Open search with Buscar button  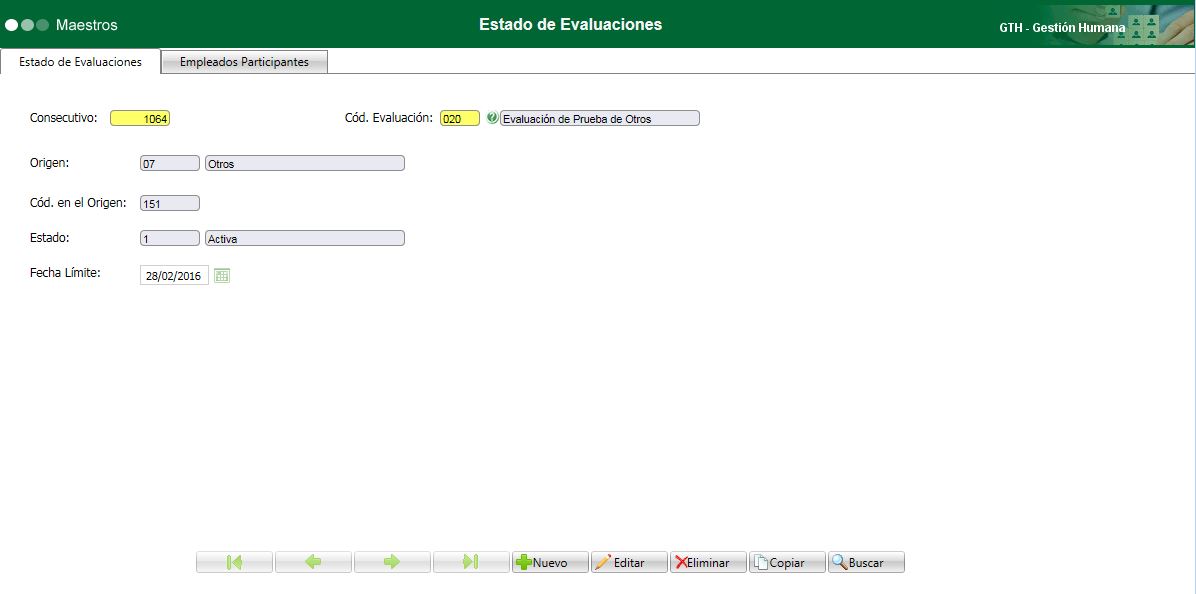[x=866, y=562]
